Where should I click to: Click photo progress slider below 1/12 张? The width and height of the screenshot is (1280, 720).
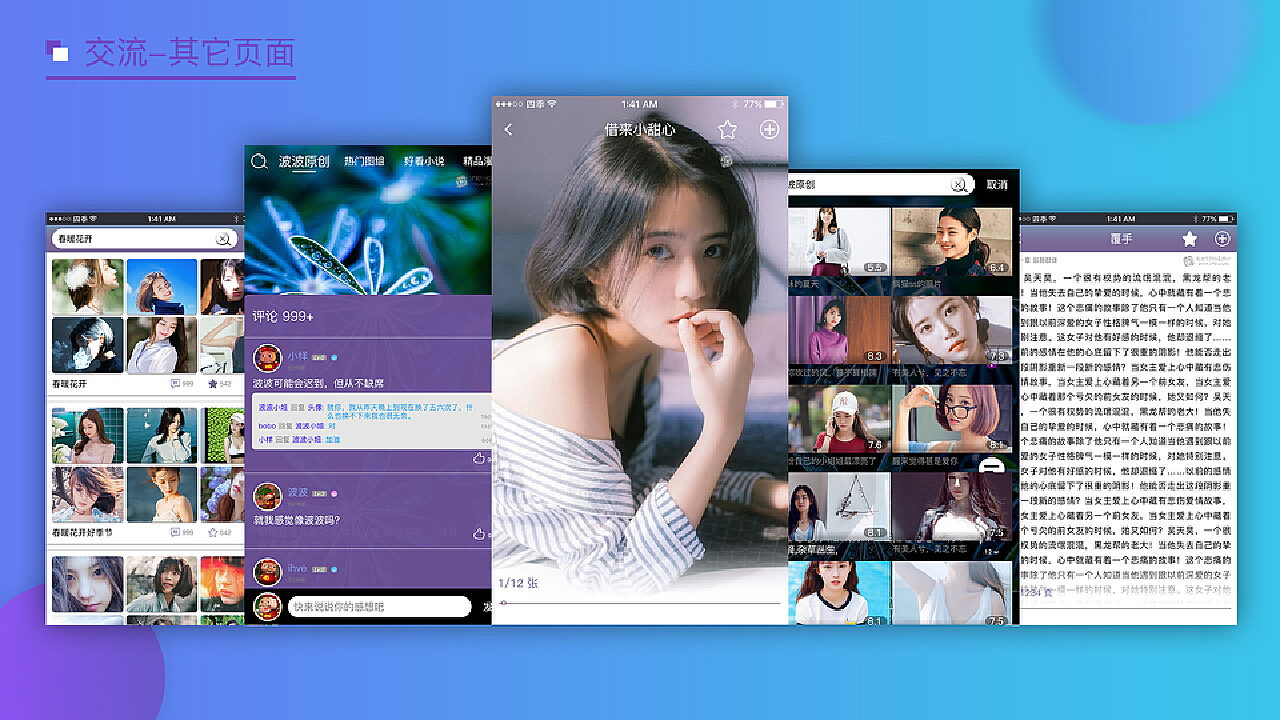click(640, 603)
